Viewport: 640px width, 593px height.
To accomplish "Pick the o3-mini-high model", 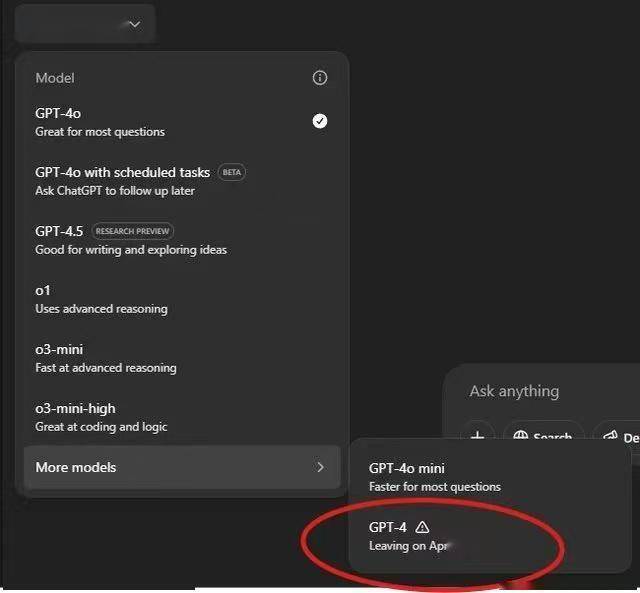I will pos(182,417).
